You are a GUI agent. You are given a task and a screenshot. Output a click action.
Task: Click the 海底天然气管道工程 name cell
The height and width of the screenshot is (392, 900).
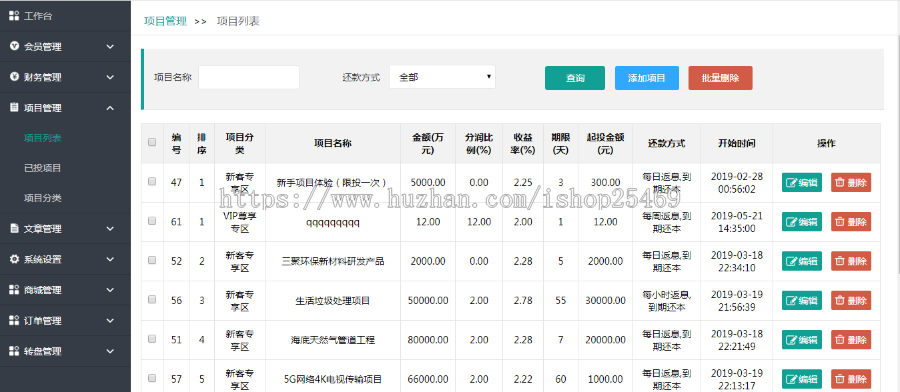[x=333, y=340]
